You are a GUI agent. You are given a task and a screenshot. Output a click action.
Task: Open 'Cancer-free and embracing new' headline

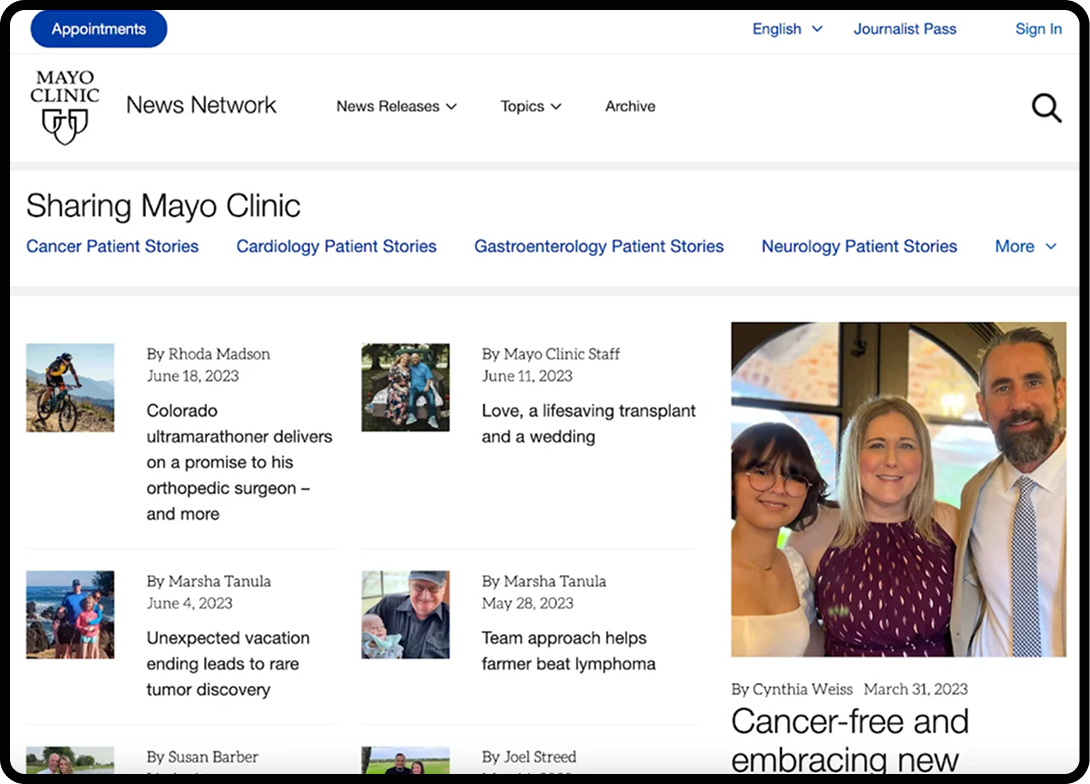pyautogui.click(x=849, y=740)
